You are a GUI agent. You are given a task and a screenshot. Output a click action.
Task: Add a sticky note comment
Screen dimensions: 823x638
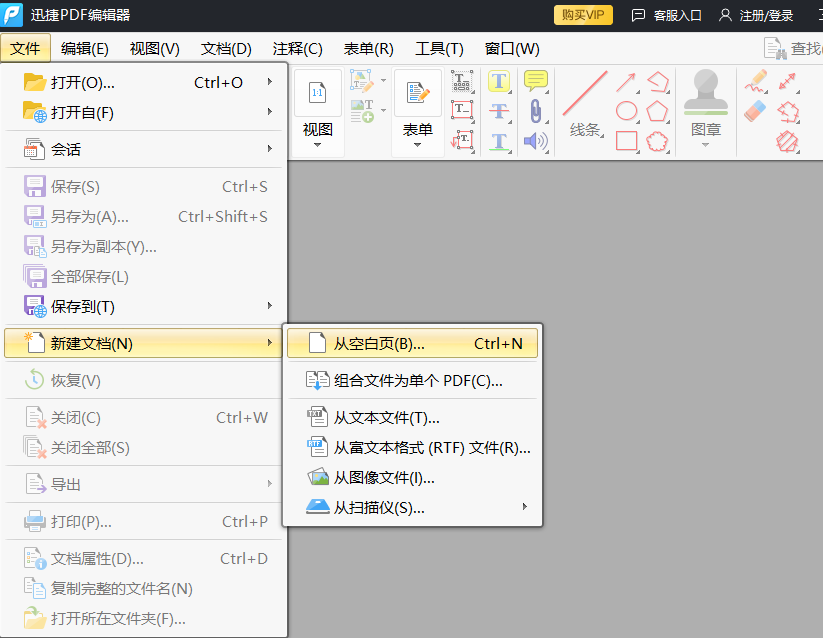[x=535, y=81]
